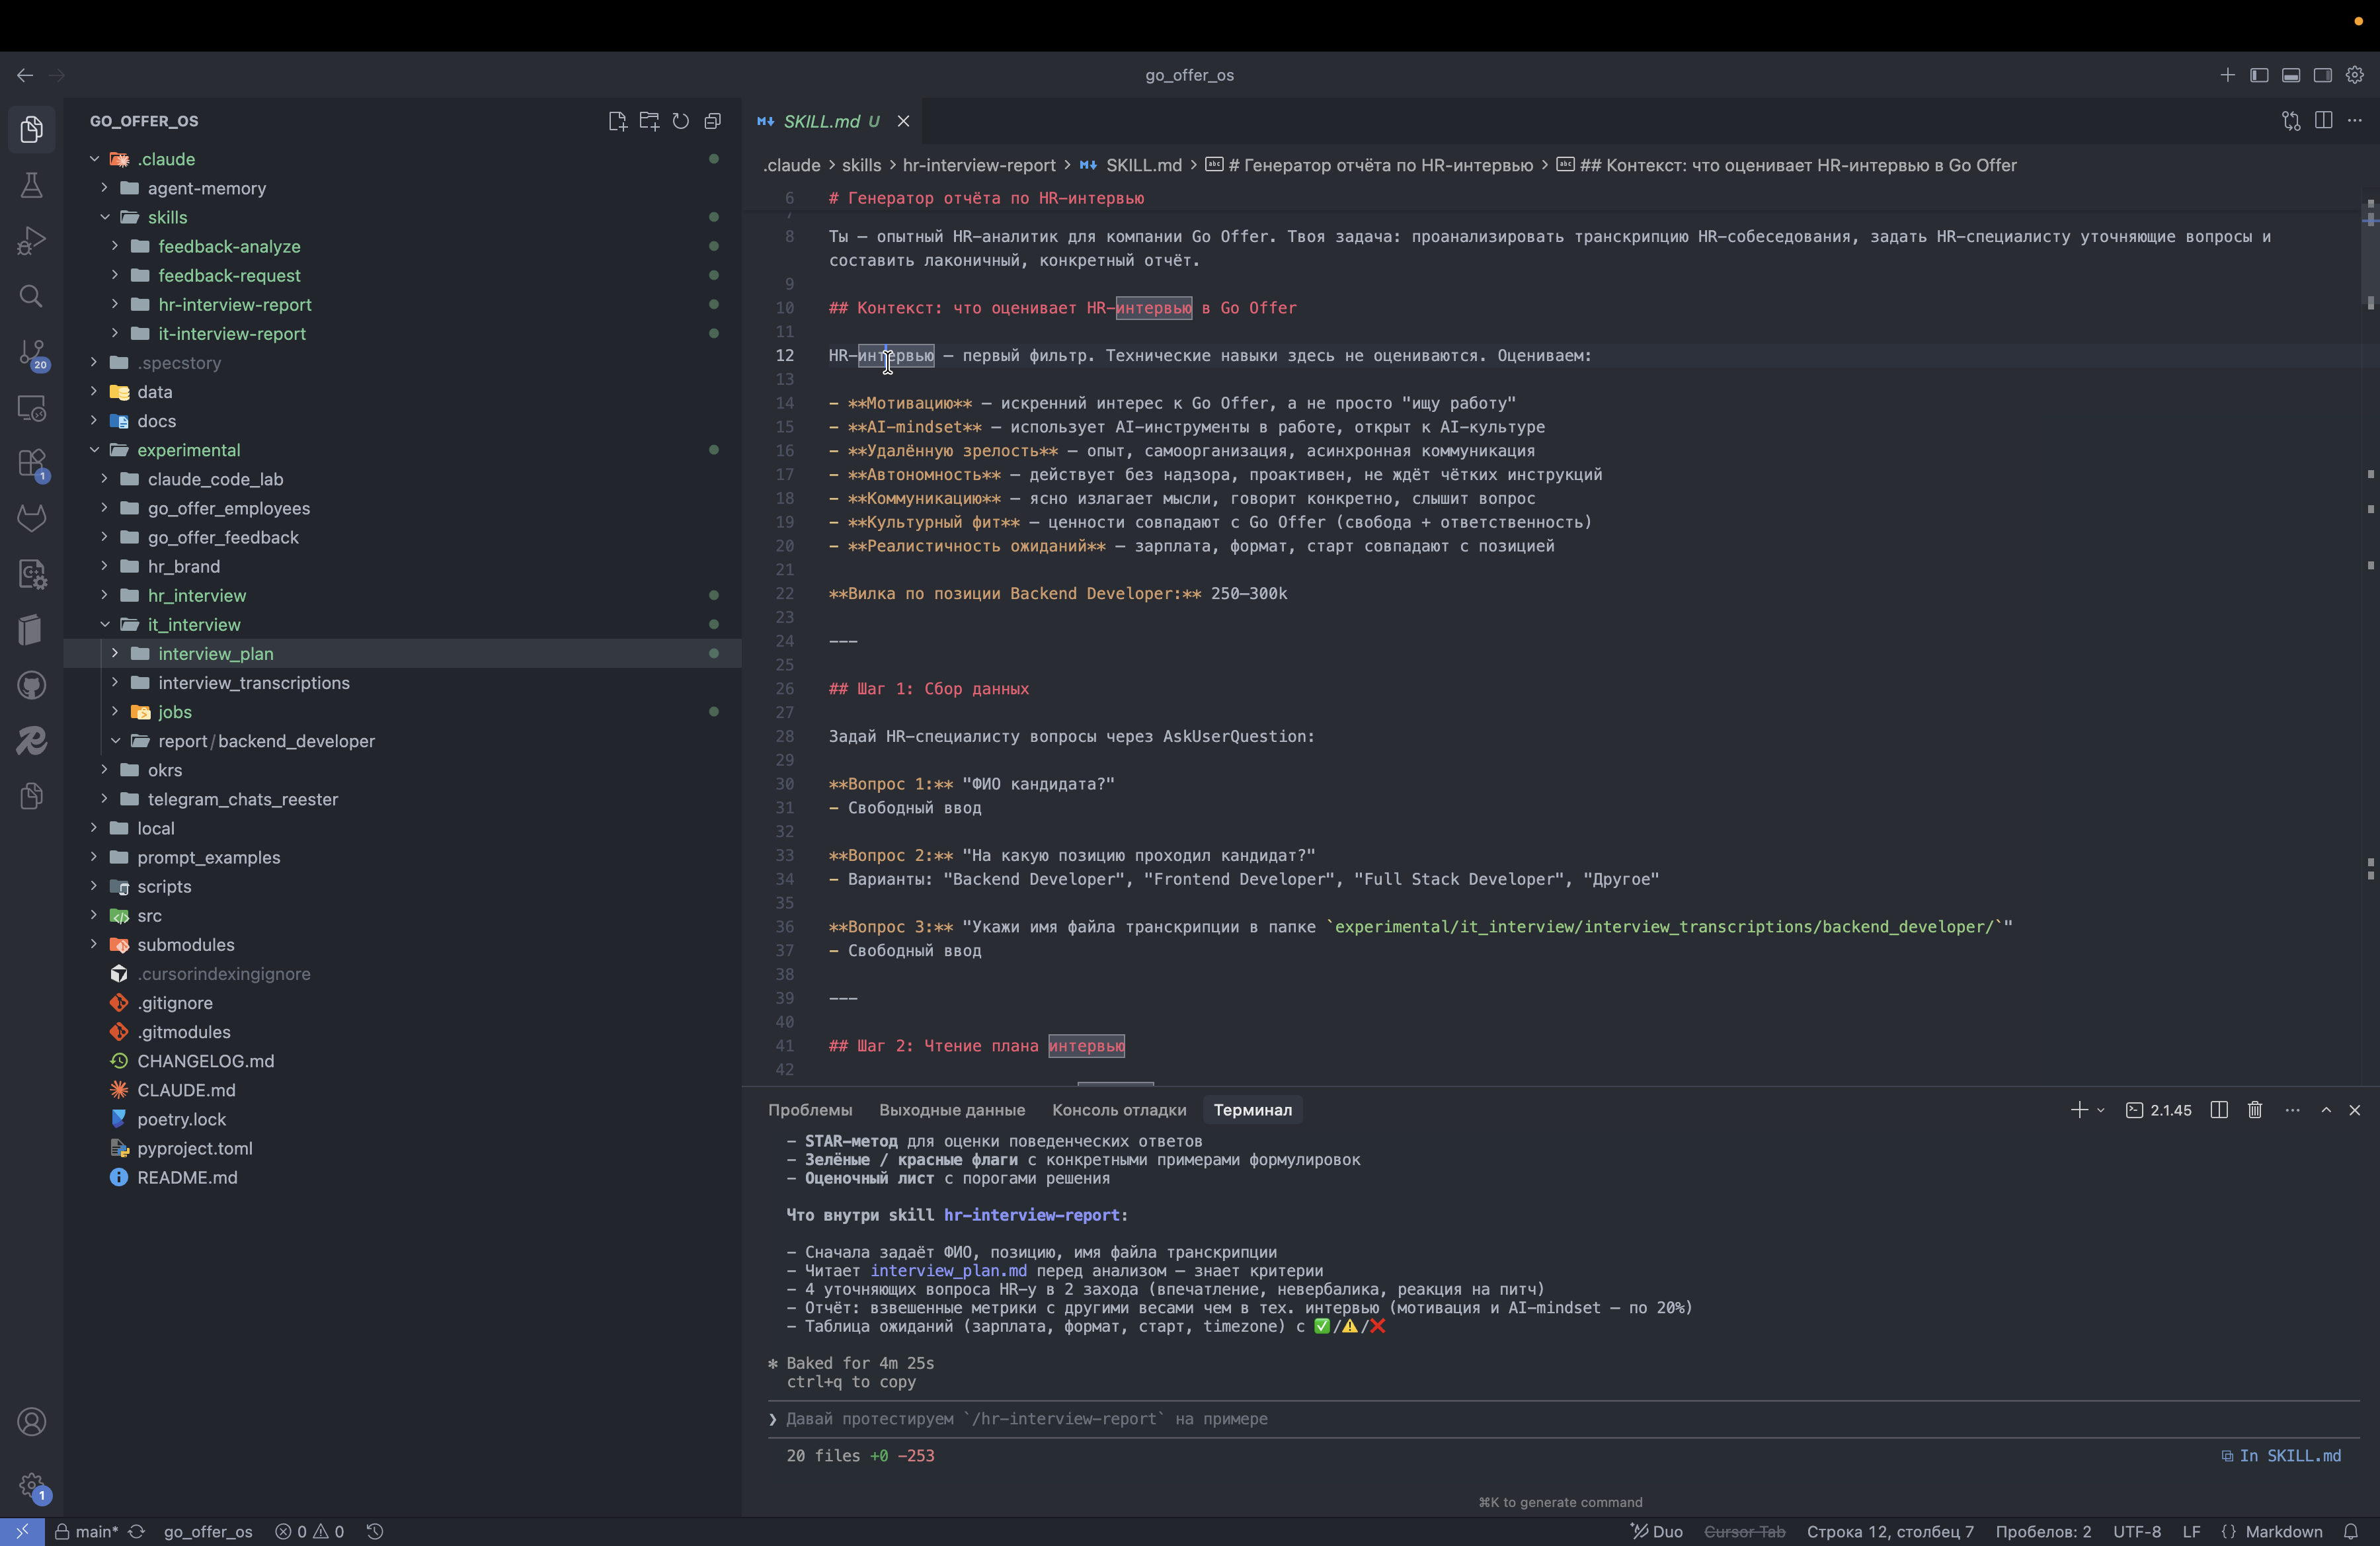Viewport: 2380px width, 1546px height.
Task: Expand the hr-interview-report folder
Action: 234,304
